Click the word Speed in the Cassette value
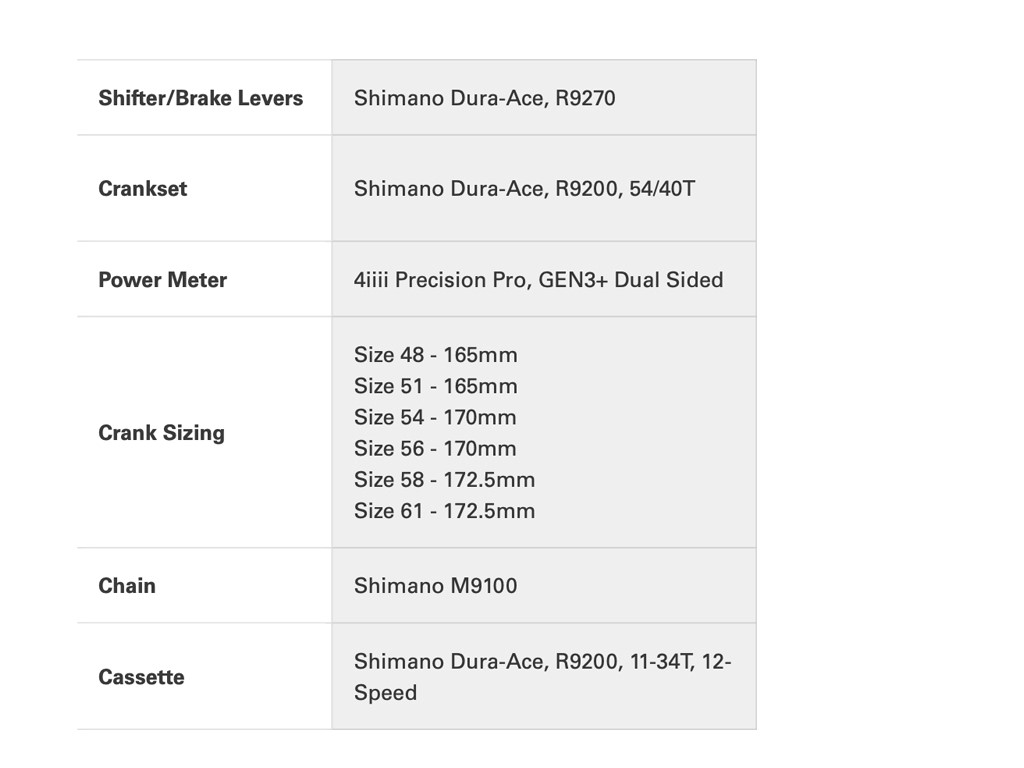1024x768 pixels. pos(385,693)
